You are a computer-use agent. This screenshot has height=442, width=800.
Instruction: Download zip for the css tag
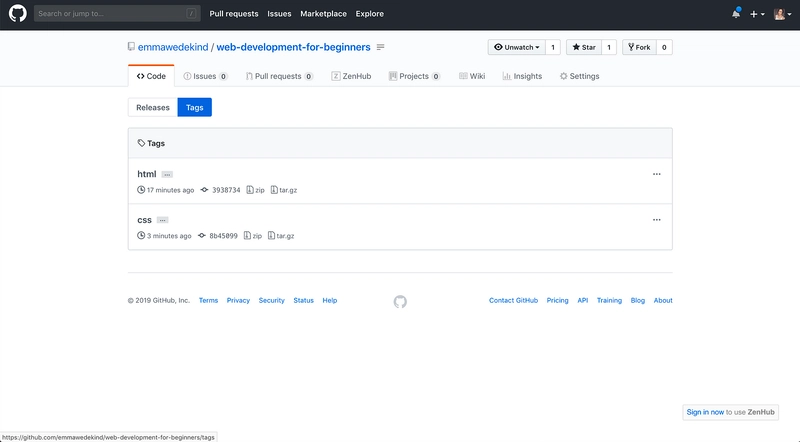(253, 236)
